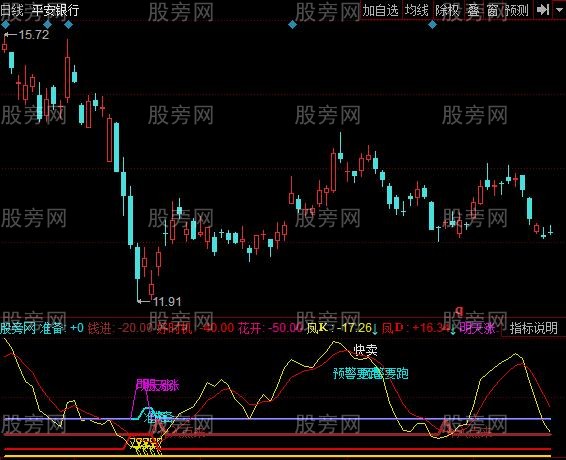566x460 pixels.
Task: Click the cyan 预警要跑 warning label
Action: [x=371, y=373]
